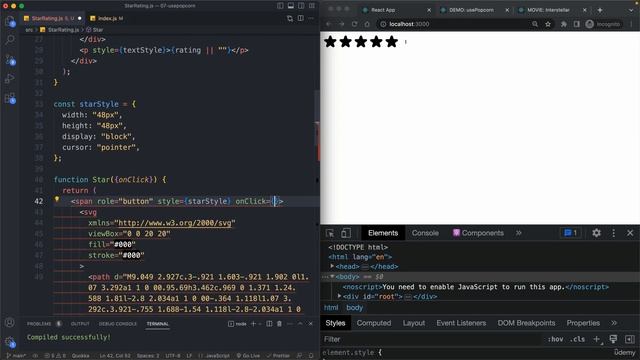Collapse the body element in DOM tree
The width and height of the screenshot is (640, 360).
(x=332, y=276)
